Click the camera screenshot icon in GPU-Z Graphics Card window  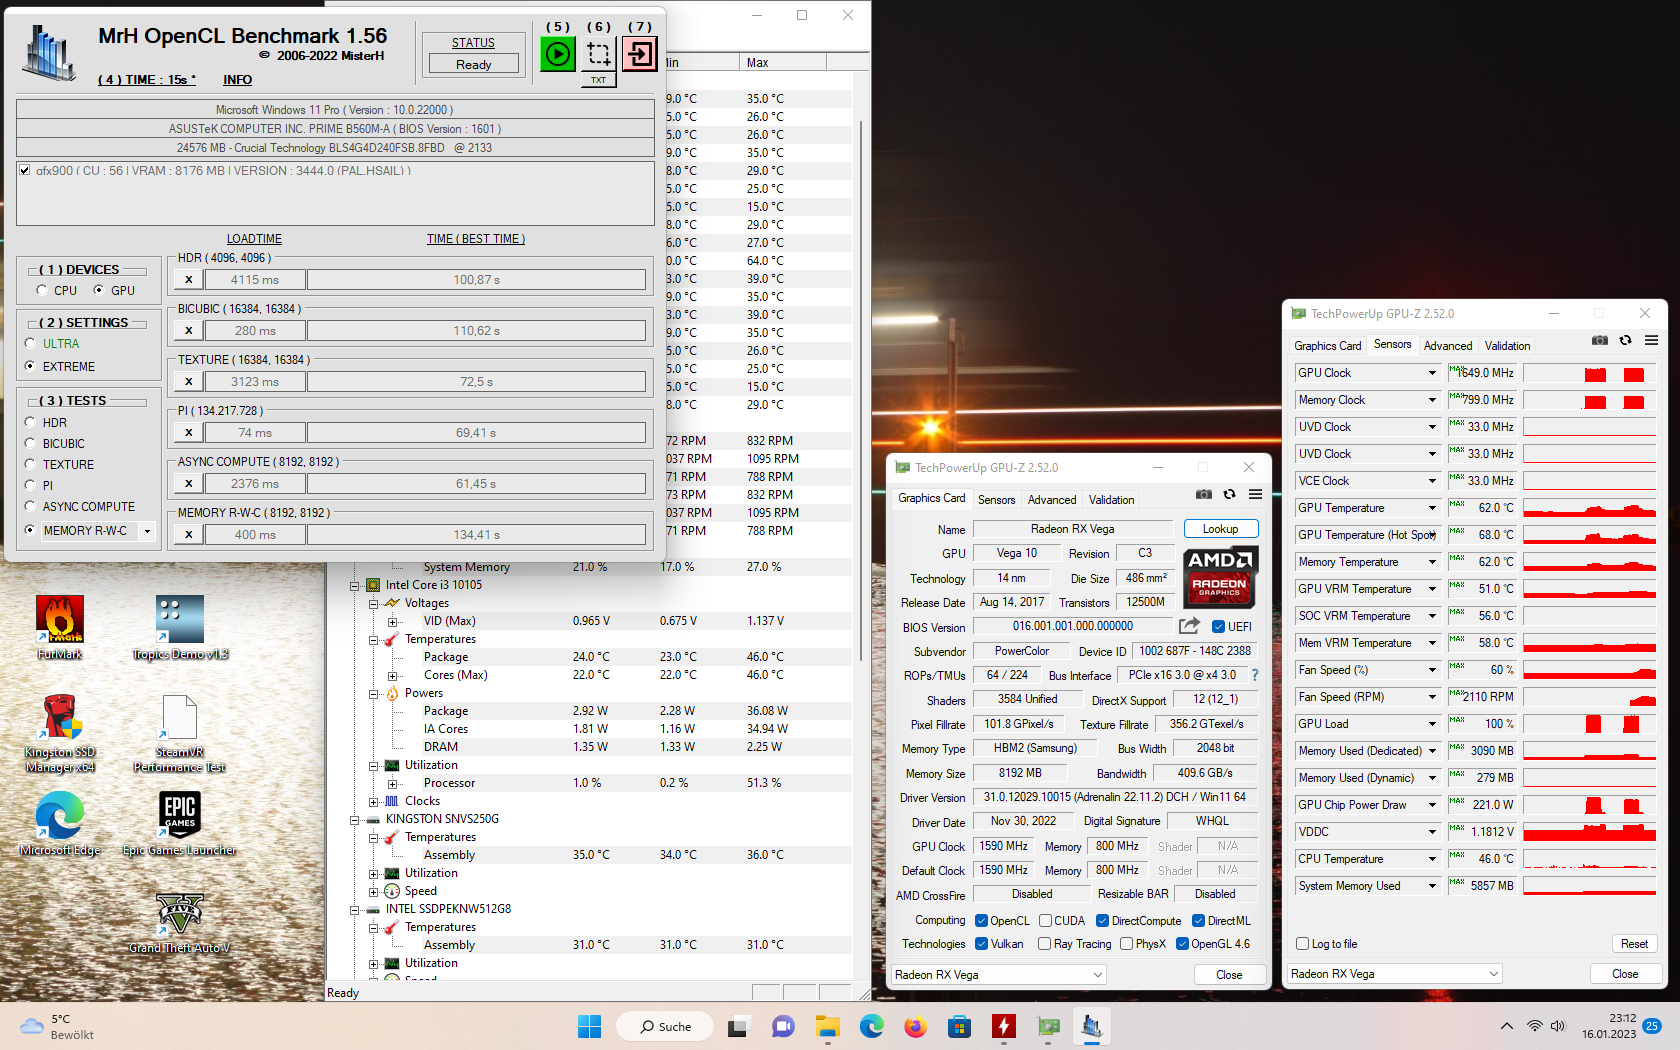[x=1204, y=494]
